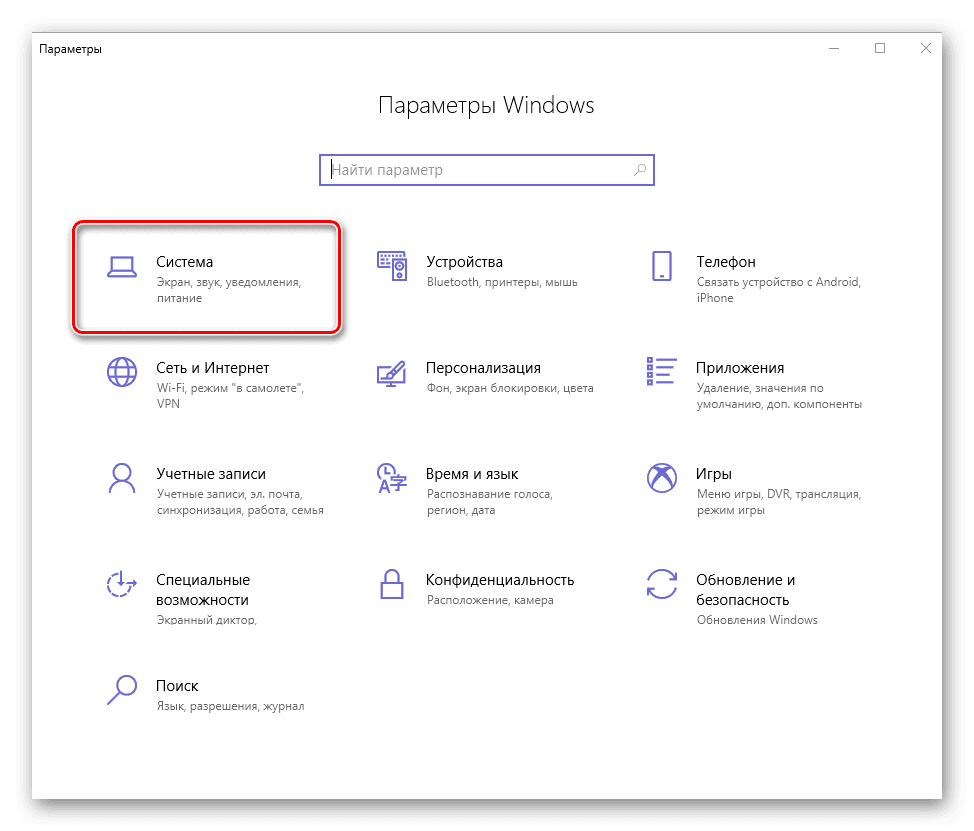This screenshot has height=831, width=974.
Task: Go to Устройства settings title
Action: click(x=464, y=262)
